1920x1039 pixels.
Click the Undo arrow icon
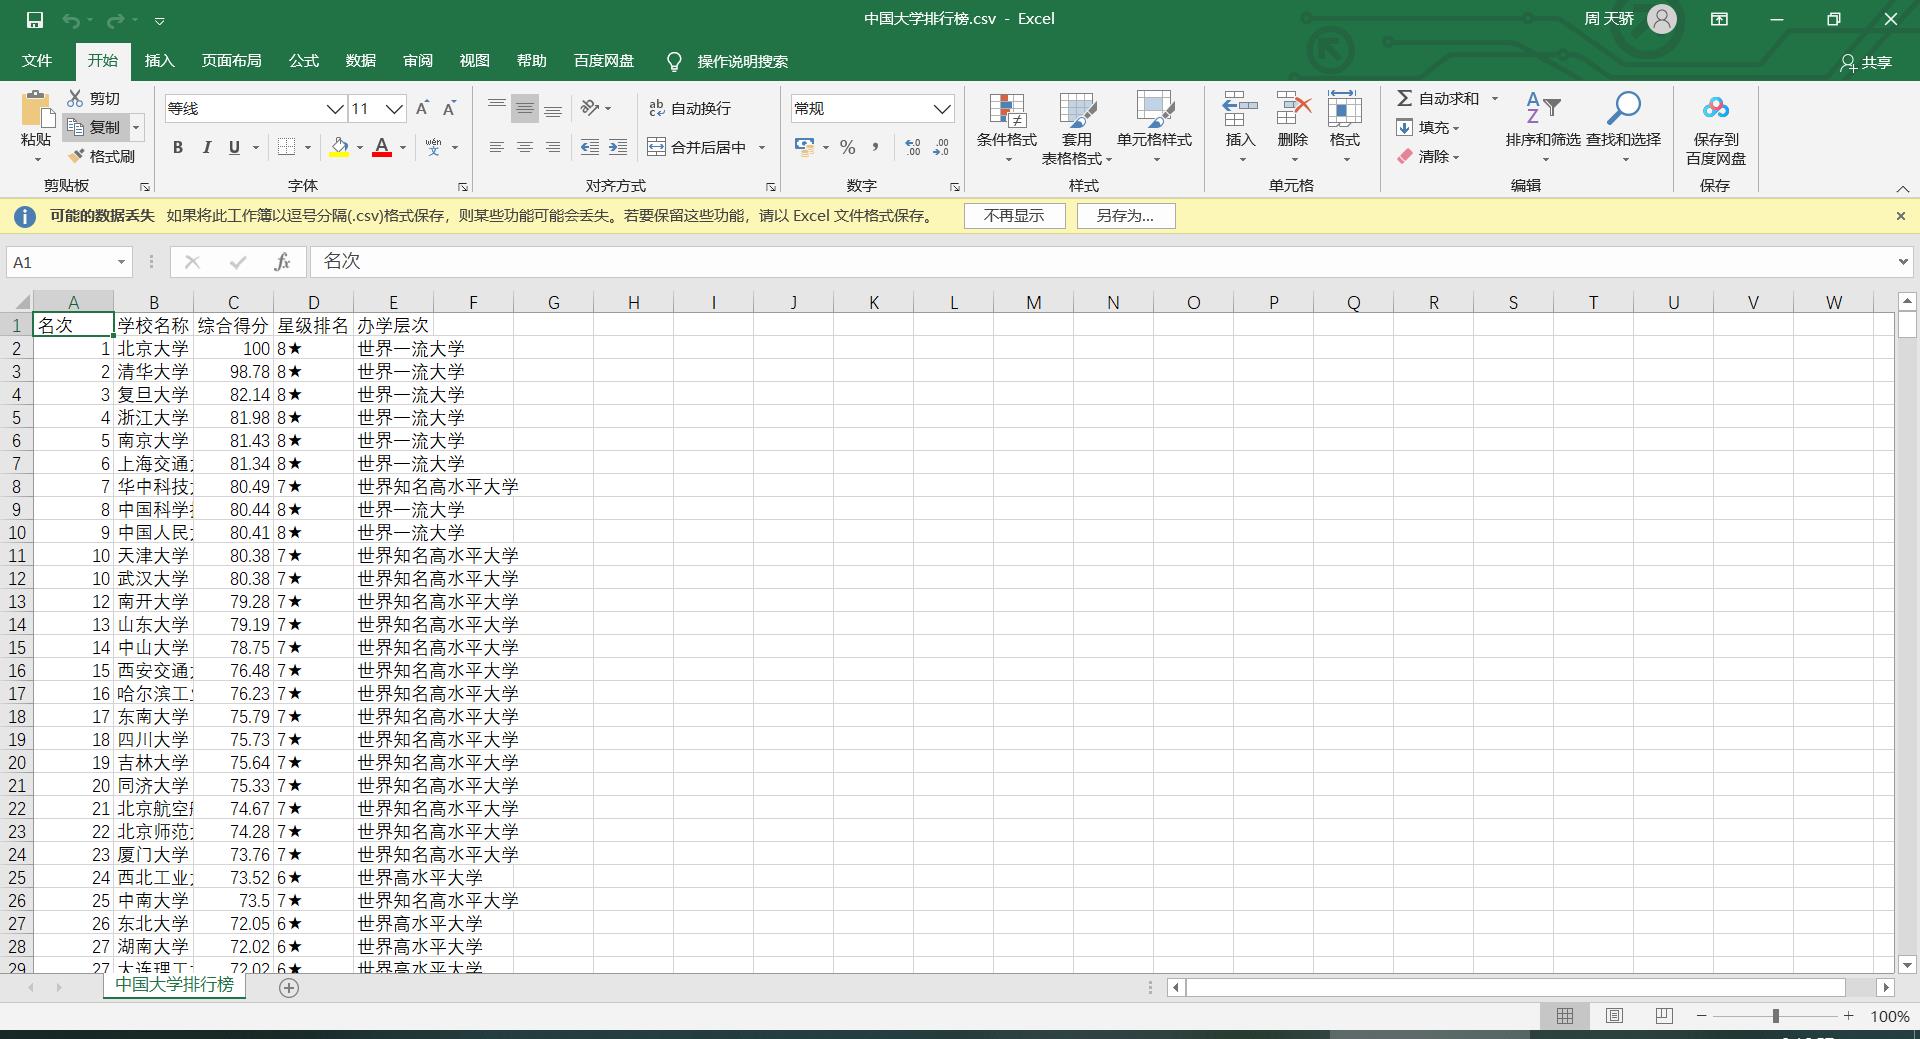coord(71,19)
